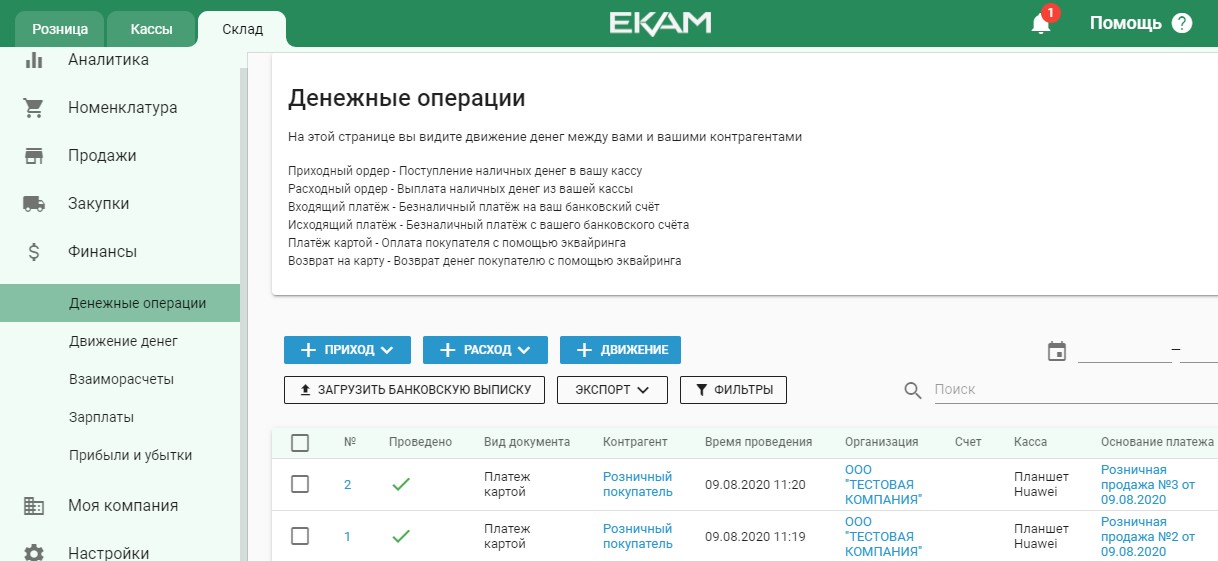
Task: Click the Финансы dollar sign icon
Action: 34,252
